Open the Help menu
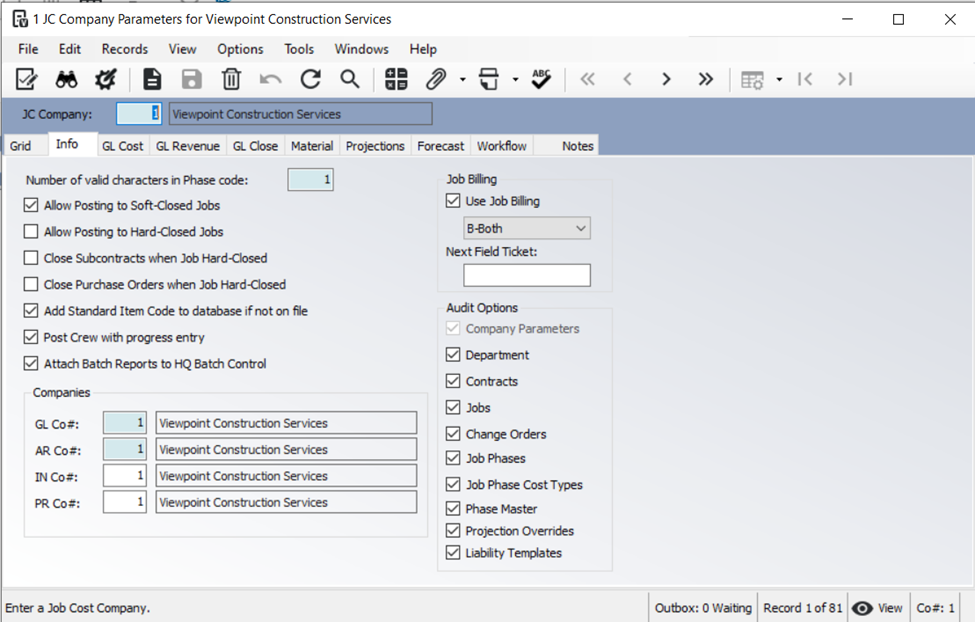This screenshot has height=622, width=975. click(423, 49)
